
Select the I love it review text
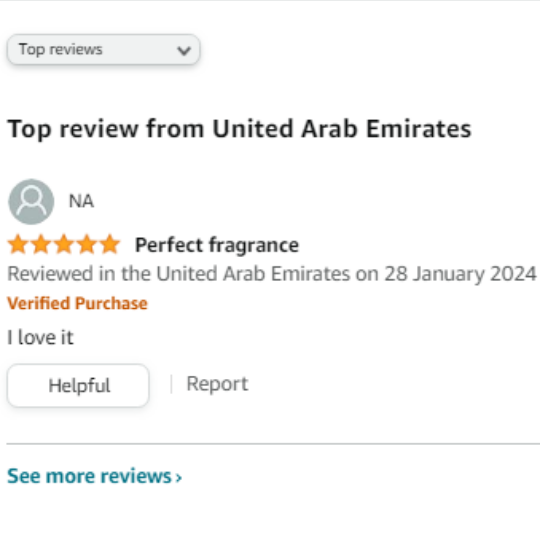[x=40, y=337]
